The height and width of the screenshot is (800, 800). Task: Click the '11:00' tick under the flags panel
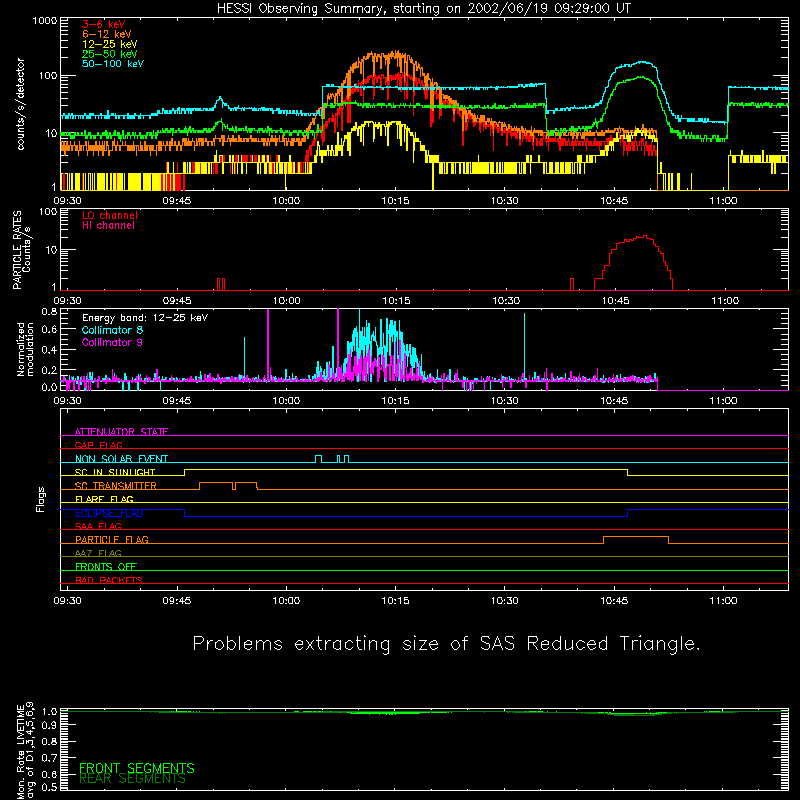[723, 601]
